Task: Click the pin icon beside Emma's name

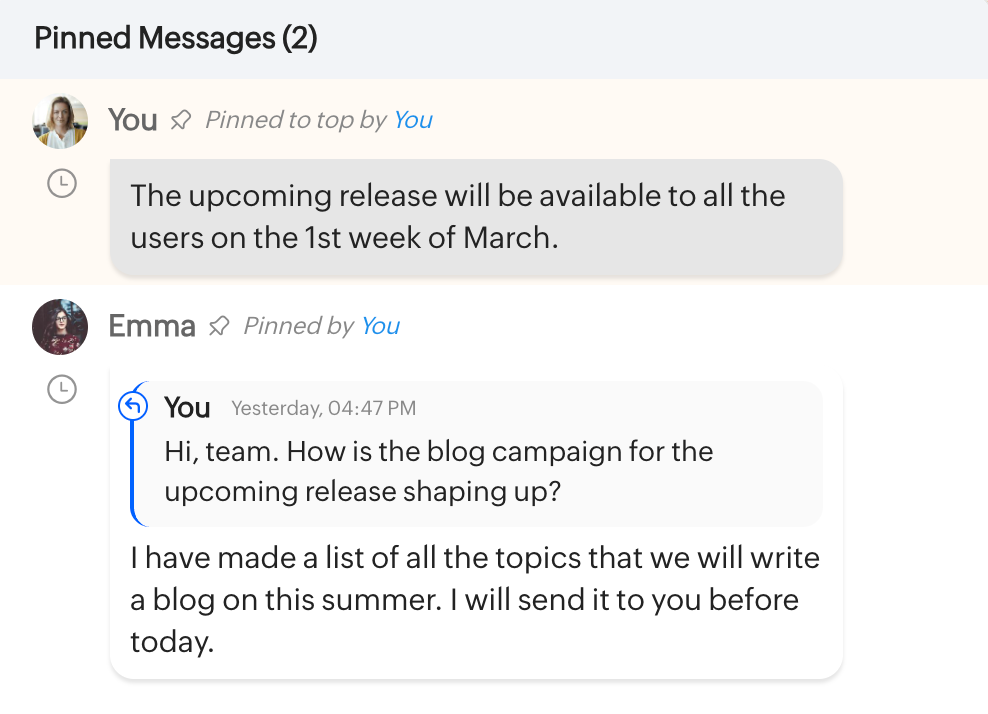Action: tap(218, 327)
